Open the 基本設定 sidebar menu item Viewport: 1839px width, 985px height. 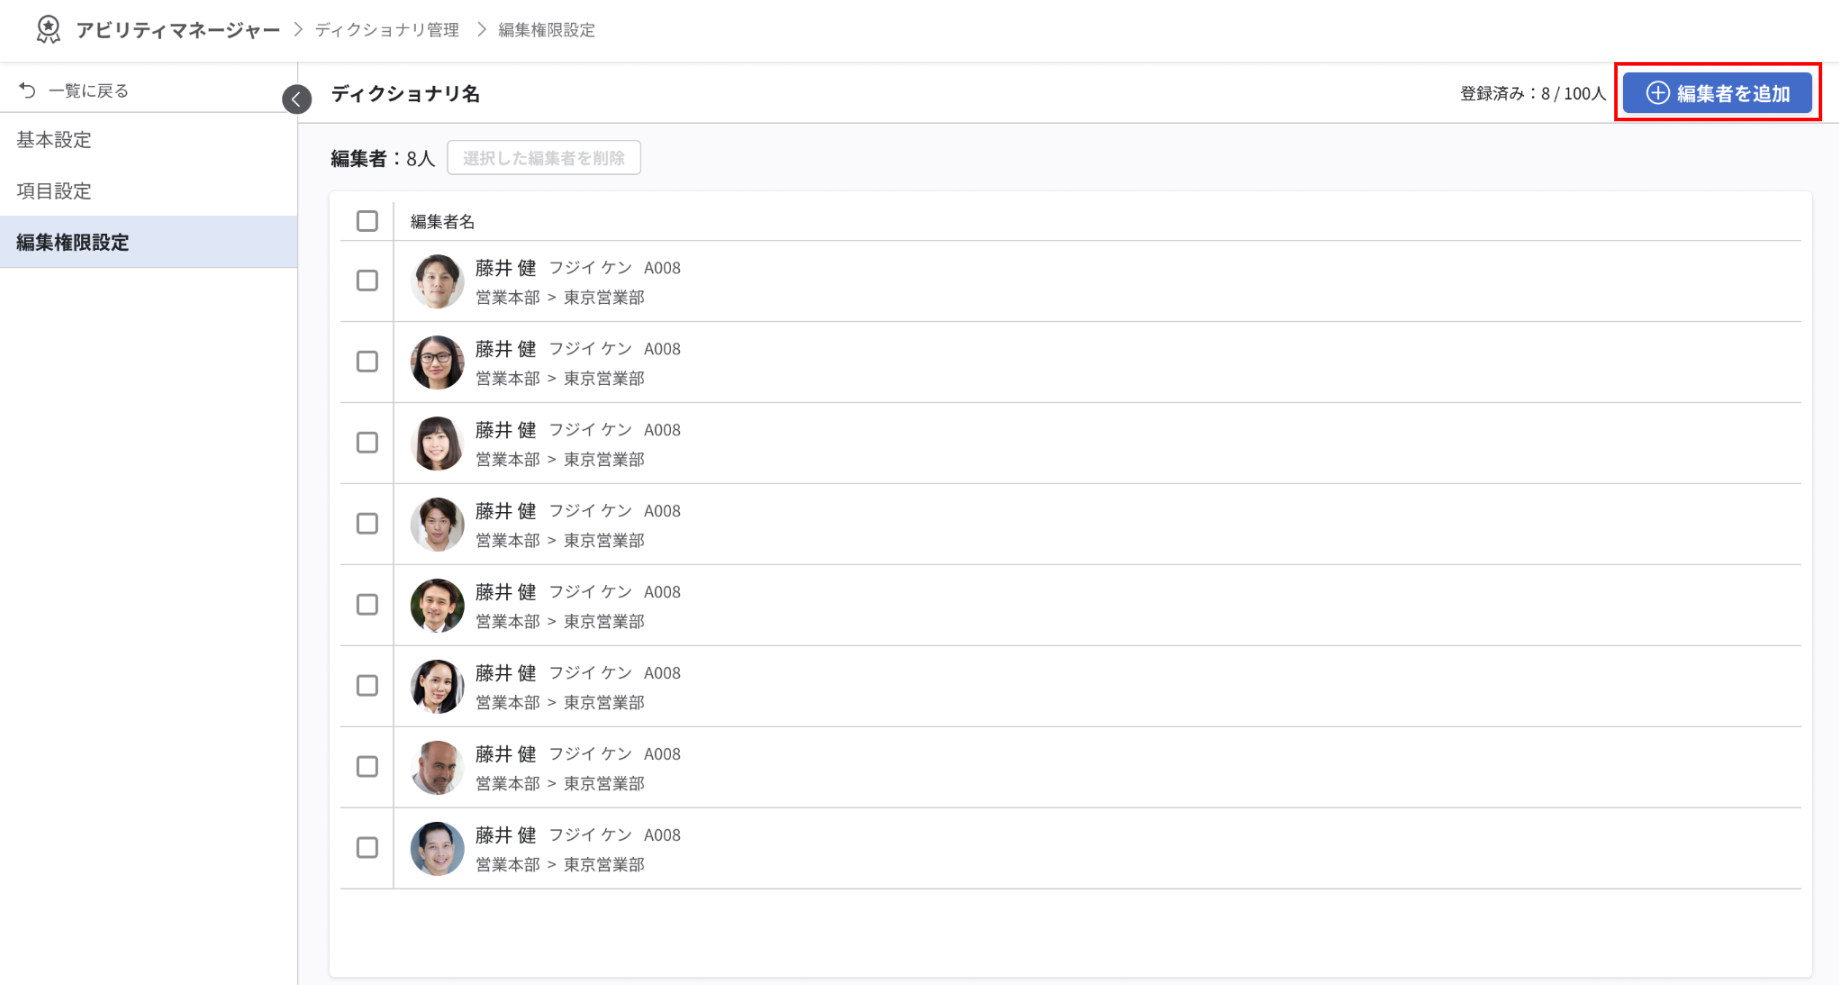54,140
